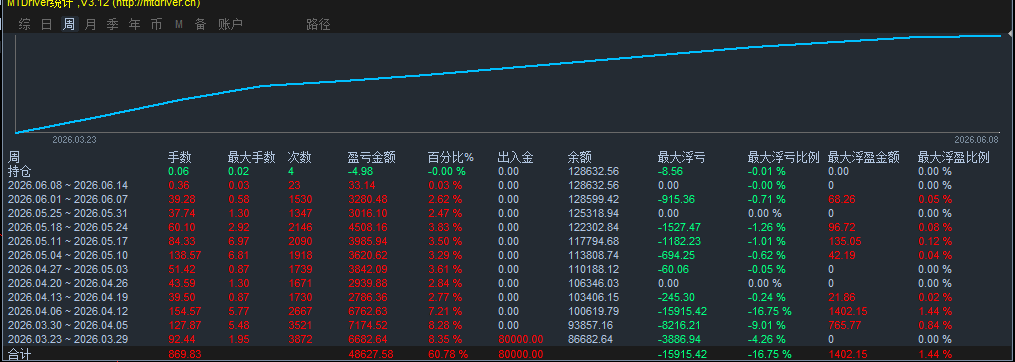Click the 合计 total row label
1015x362 pixels.
click(19, 354)
